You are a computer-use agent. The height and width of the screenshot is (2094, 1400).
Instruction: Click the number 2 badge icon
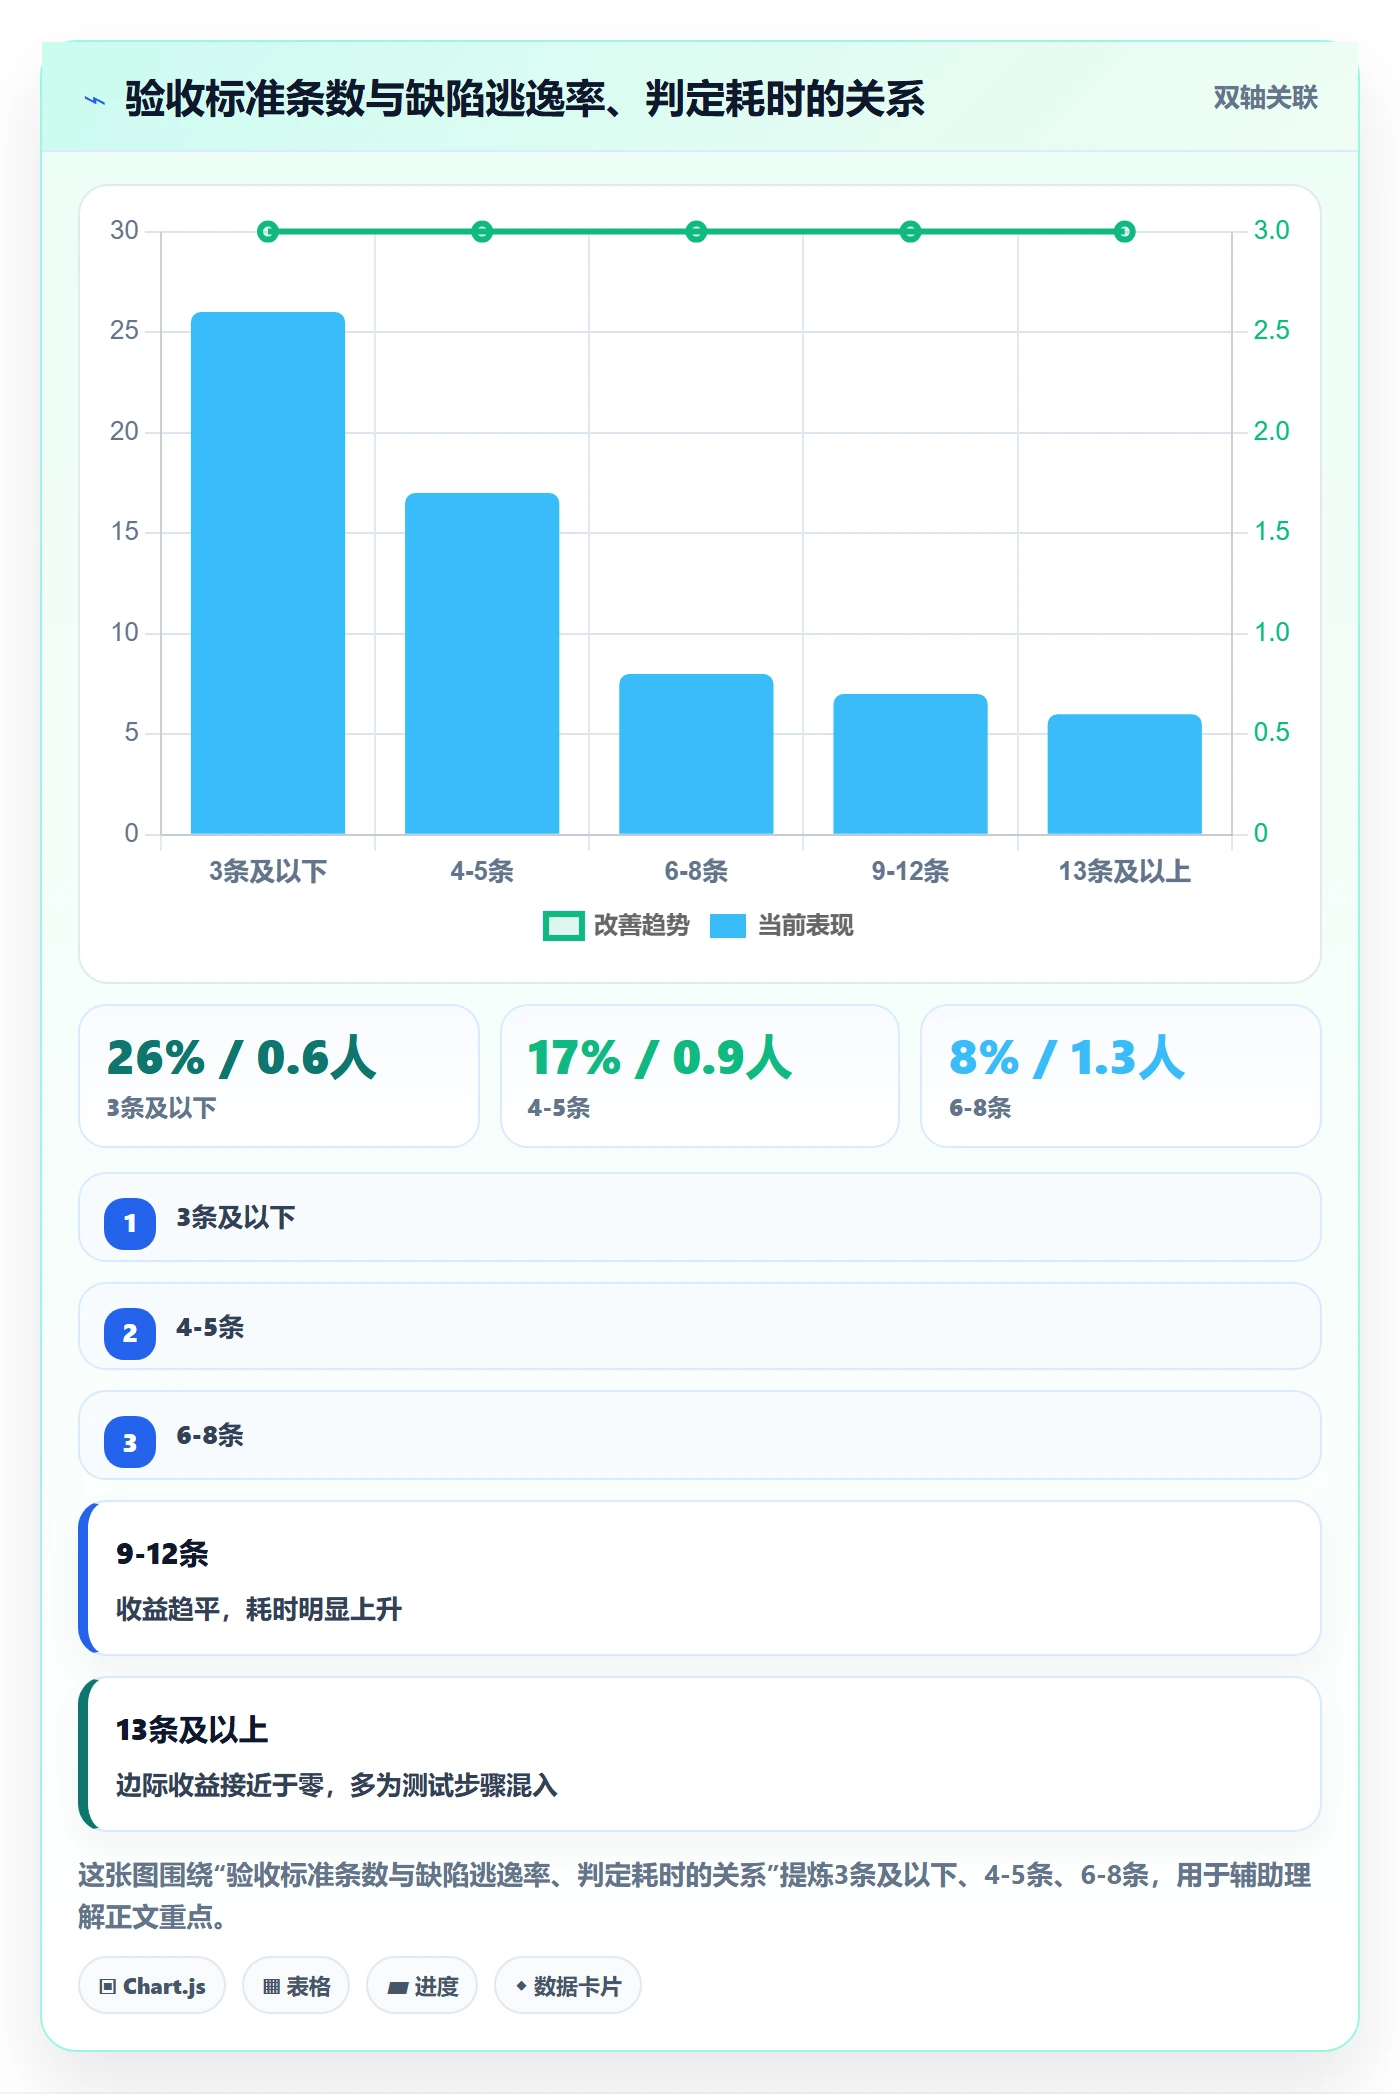(130, 1333)
